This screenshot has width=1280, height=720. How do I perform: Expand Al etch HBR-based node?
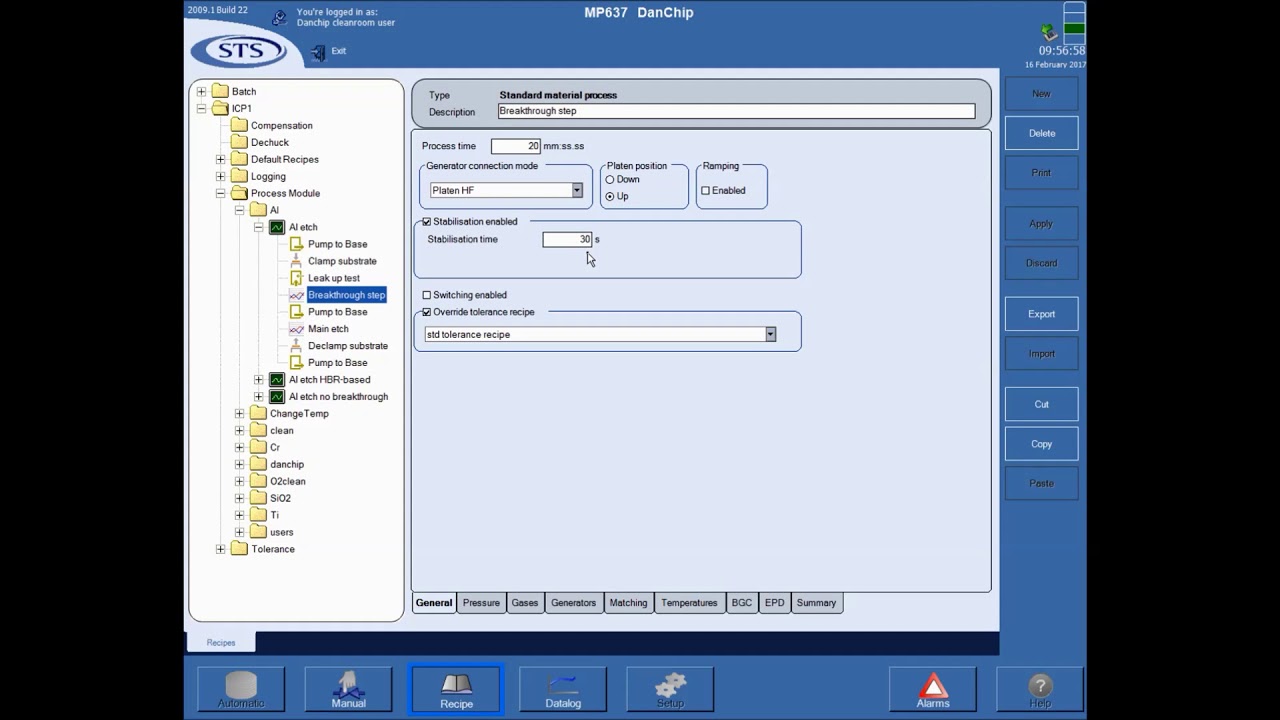click(258, 380)
